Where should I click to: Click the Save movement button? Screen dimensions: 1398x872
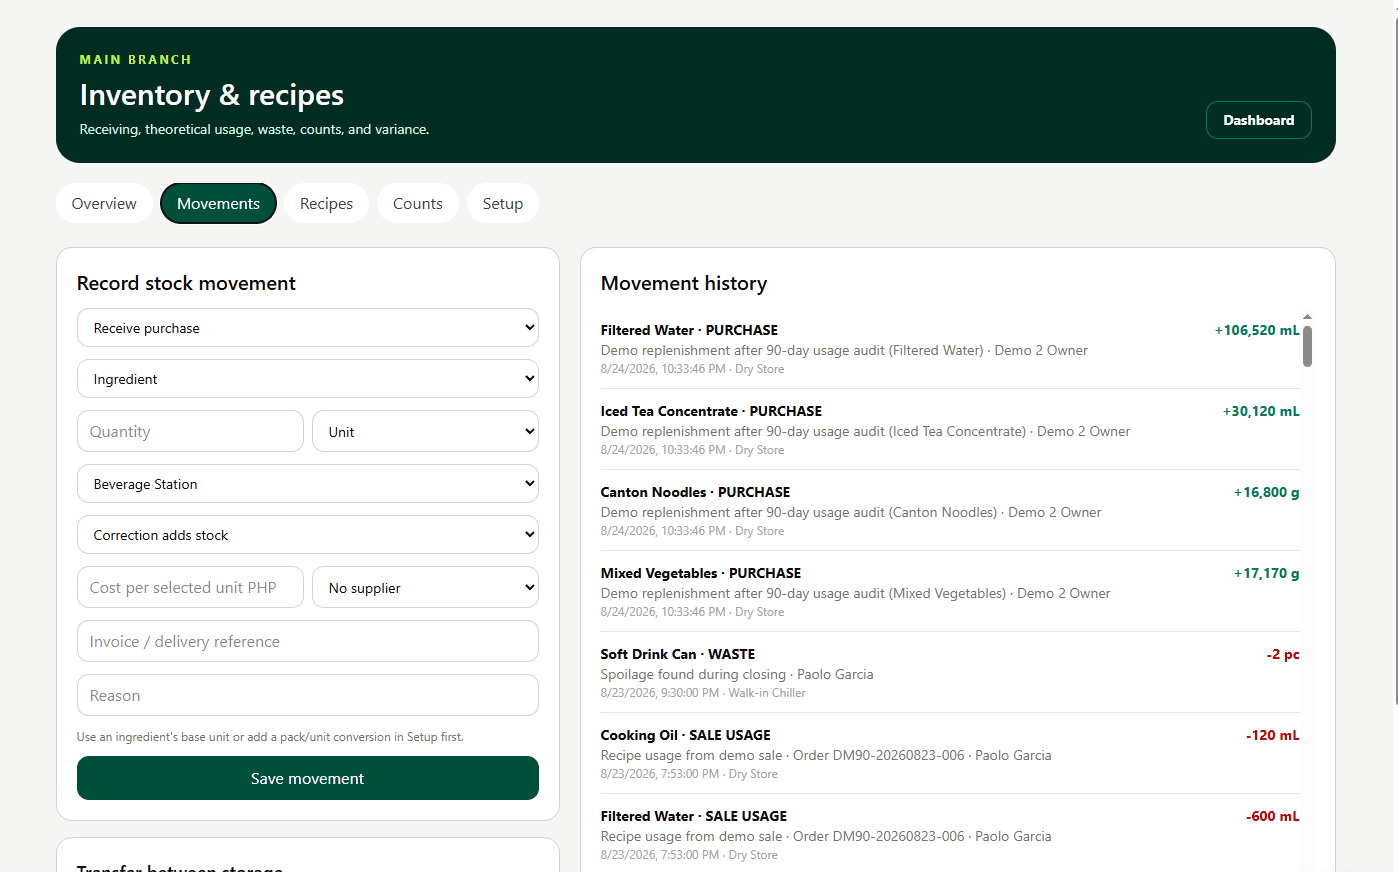(x=308, y=778)
